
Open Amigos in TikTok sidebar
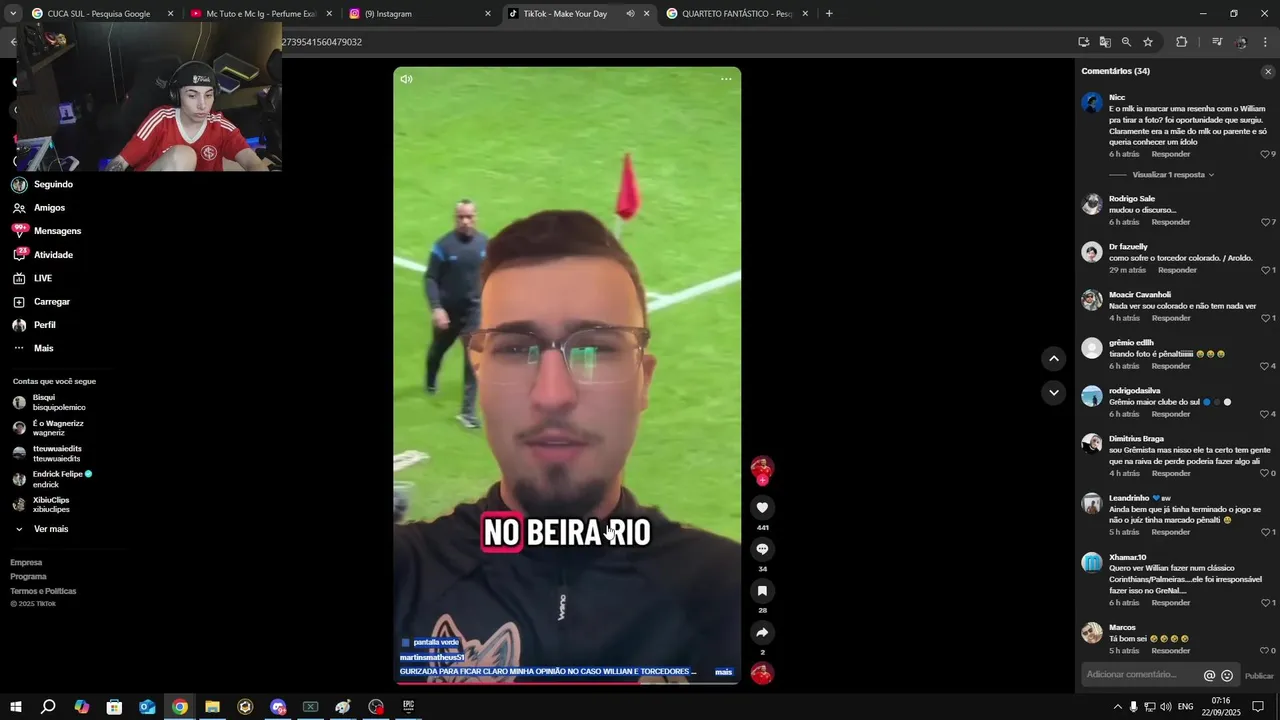coord(49,208)
